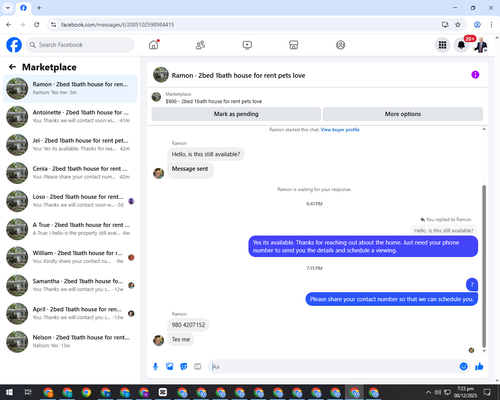The height and width of the screenshot is (400, 500).
Task: Open the Facebook menu grid icon
Action: [x=442, y=45]
